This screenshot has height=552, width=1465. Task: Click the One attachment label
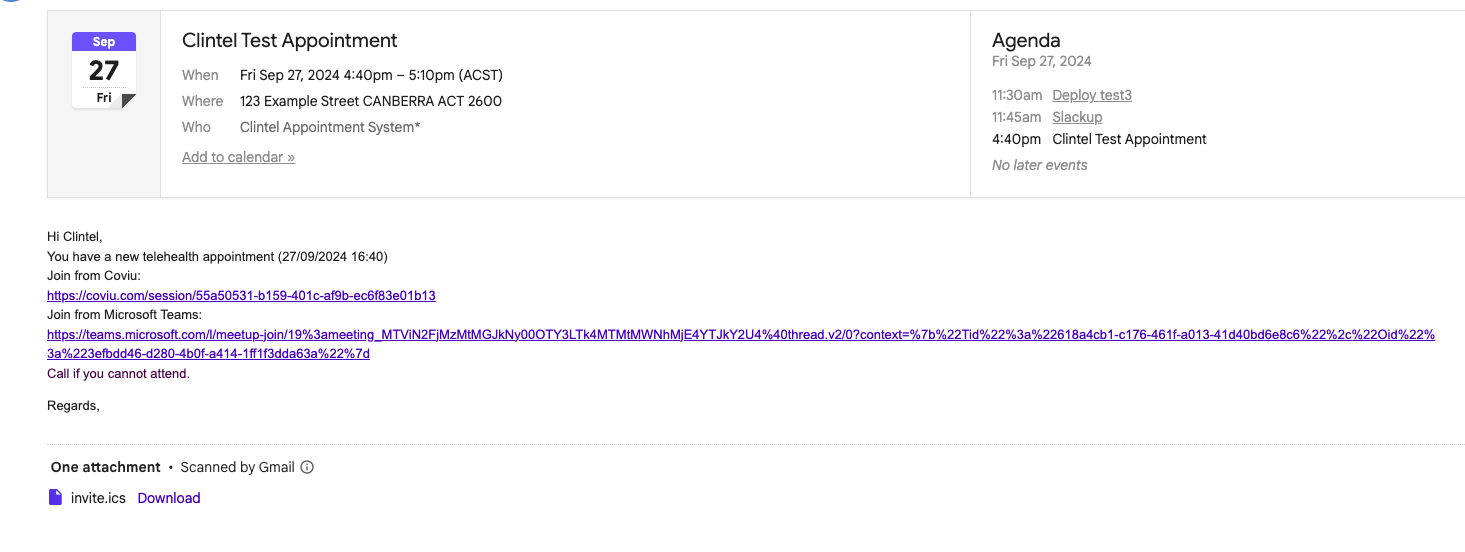click(106, 467)
